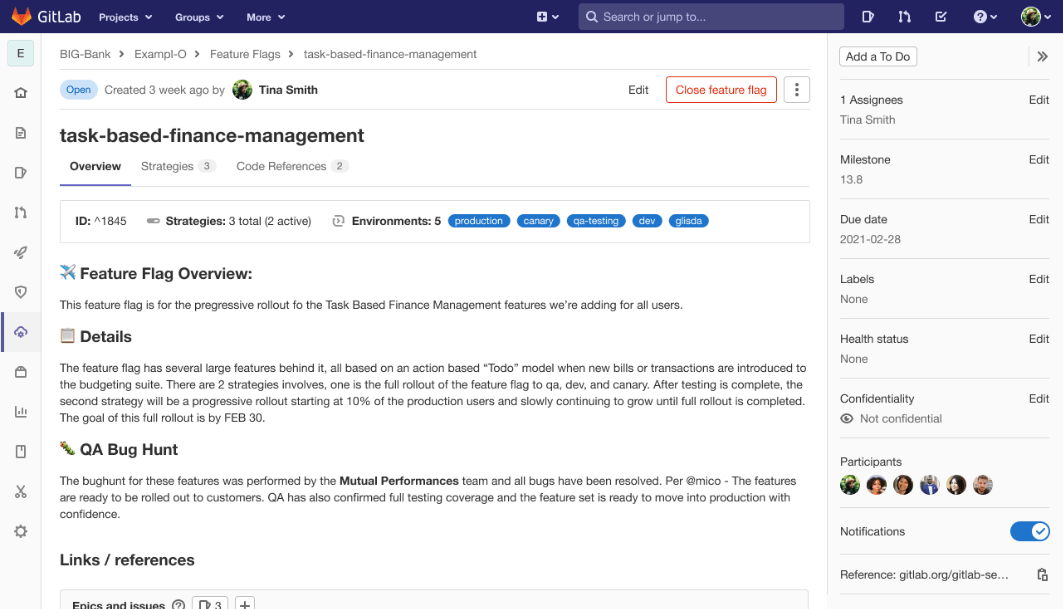
Task: Switch to the Code References tab
Action: click(x=291, y=166)
